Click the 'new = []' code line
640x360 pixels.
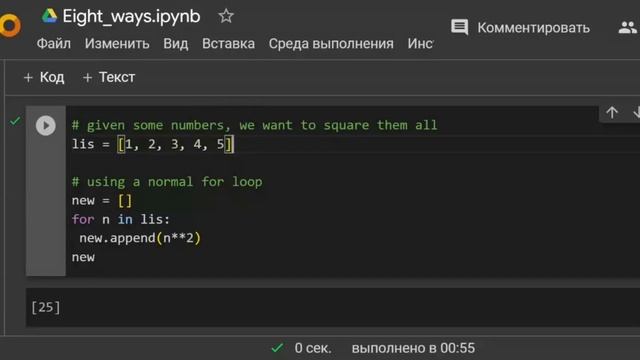coord(102,200)
